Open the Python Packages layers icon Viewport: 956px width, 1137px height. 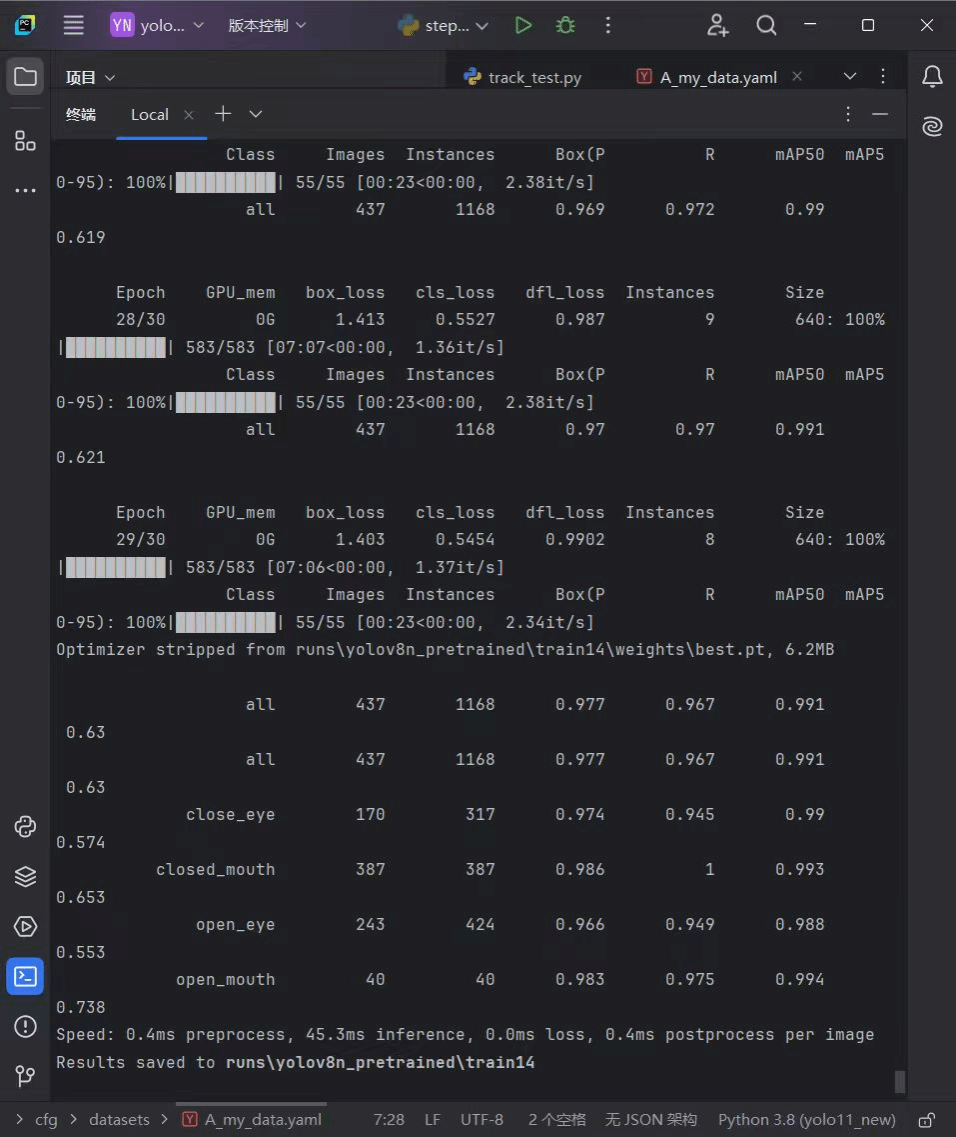25,877
